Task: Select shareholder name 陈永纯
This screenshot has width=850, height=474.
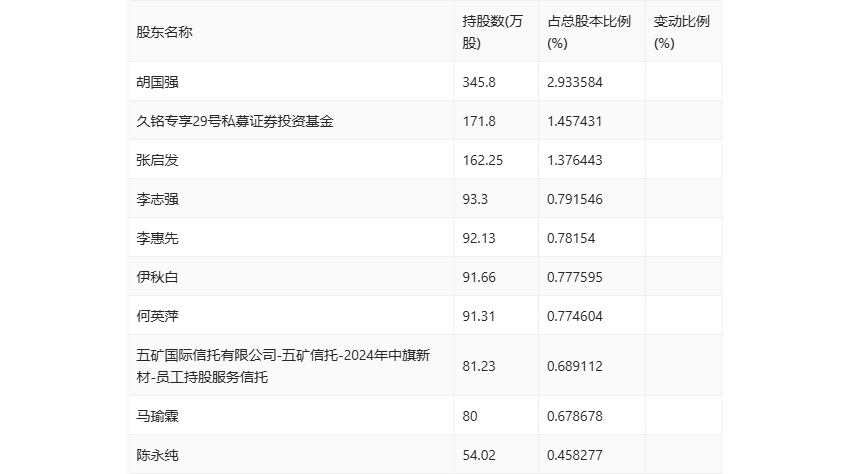Action: point(157,455)
